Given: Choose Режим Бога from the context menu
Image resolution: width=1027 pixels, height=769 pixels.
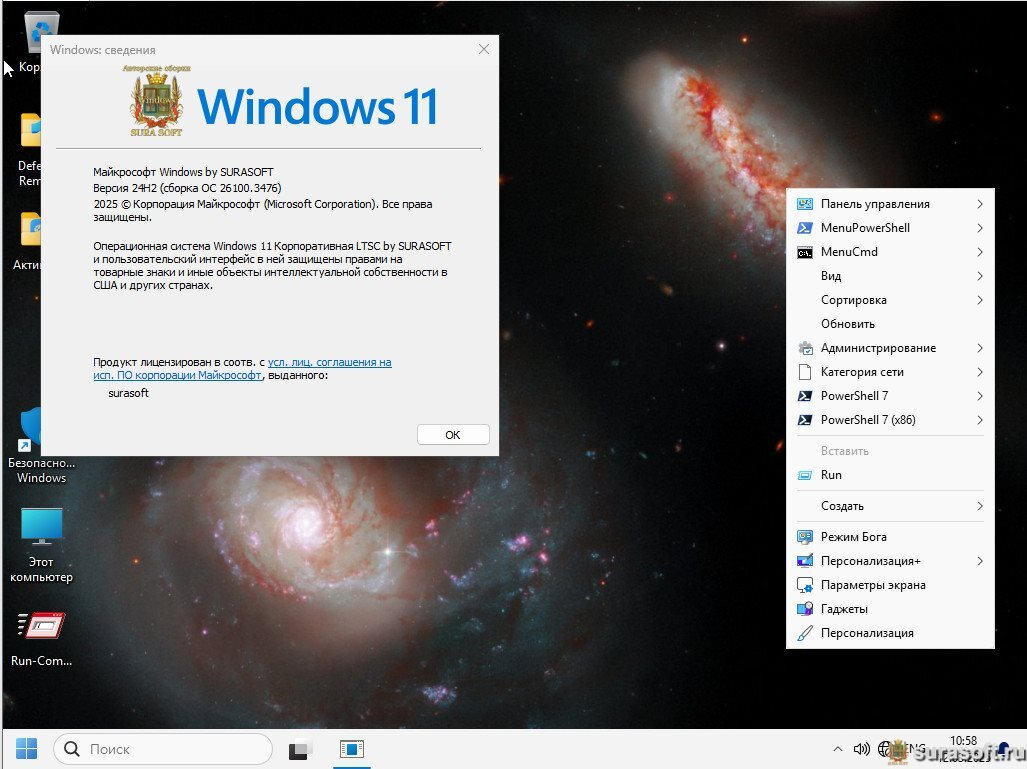Looking at the screenshot, I should pos(853,537).
